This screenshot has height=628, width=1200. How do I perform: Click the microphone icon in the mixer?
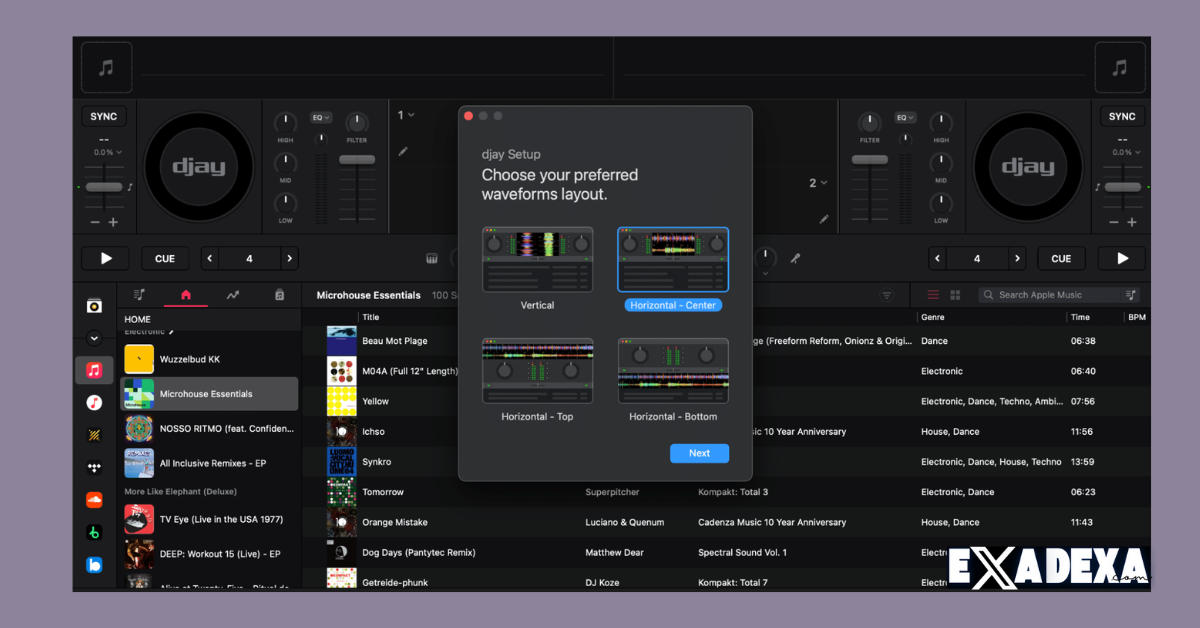pos(795,258)
